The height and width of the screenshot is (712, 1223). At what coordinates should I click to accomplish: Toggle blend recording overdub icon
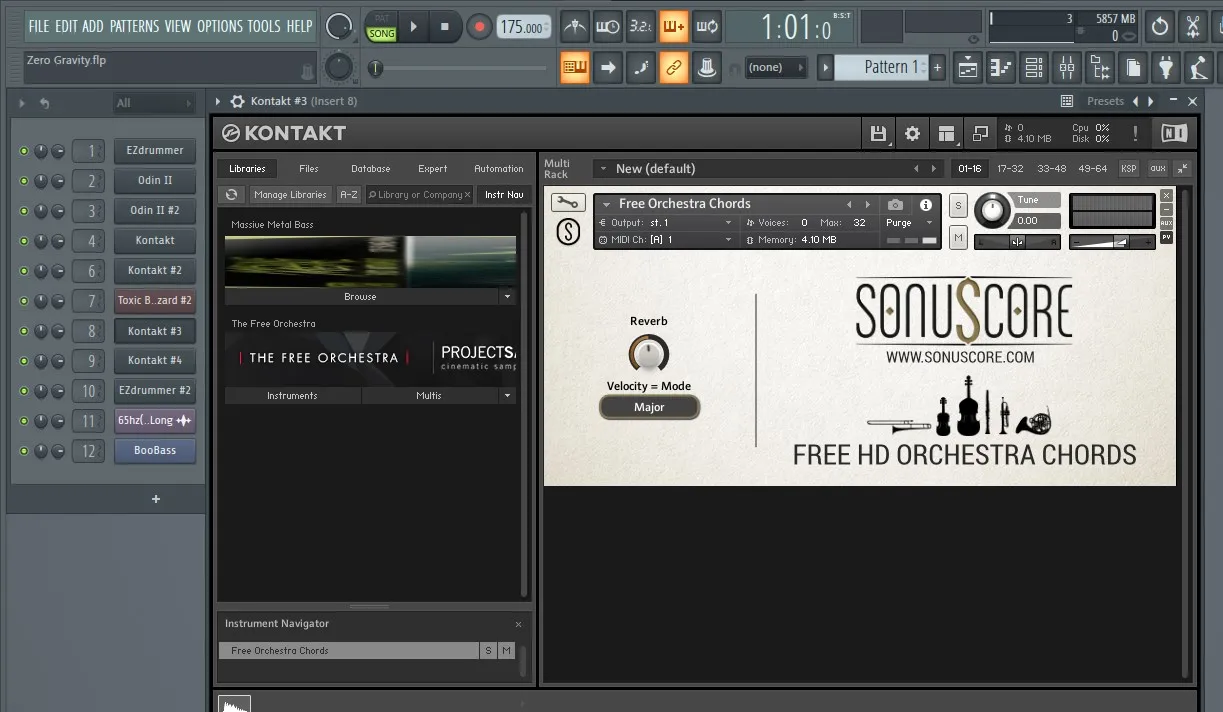point(673,26)
